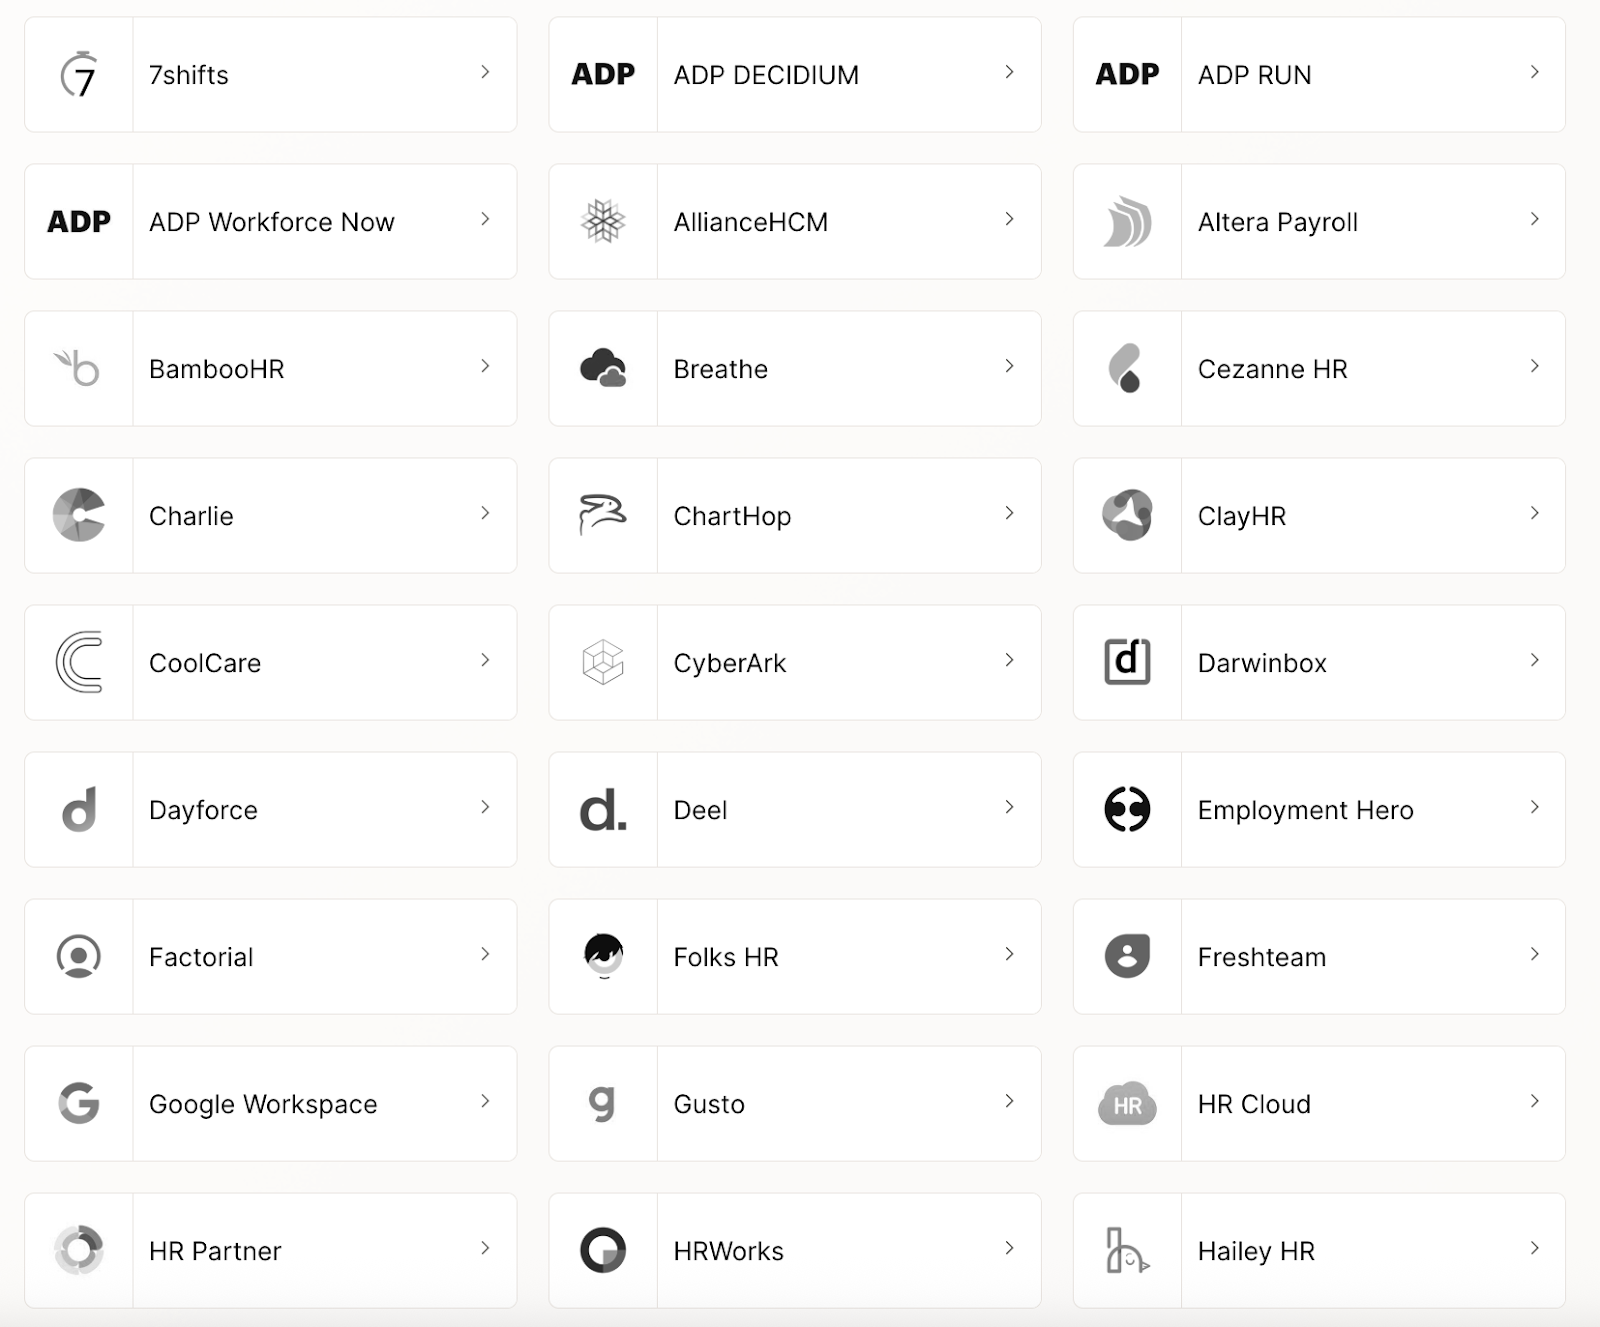
Task: Expand the Darwinbox chevron arrow
Action: pos(1534,660)
